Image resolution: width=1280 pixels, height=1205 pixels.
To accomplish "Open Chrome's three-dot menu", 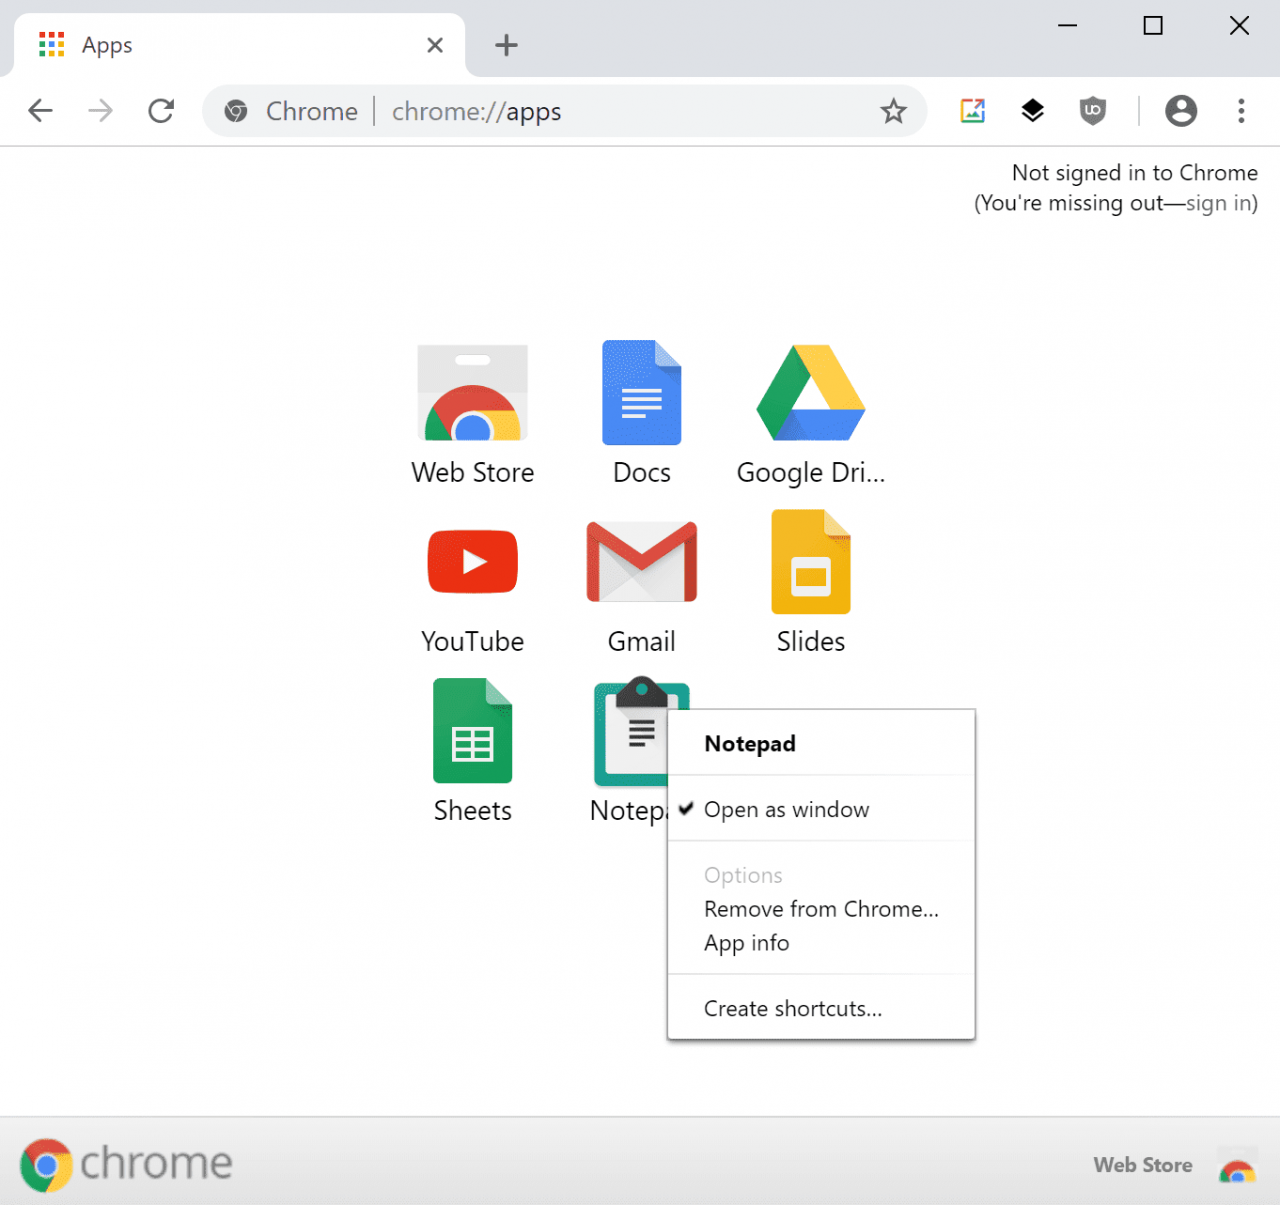I will 1241,110.
